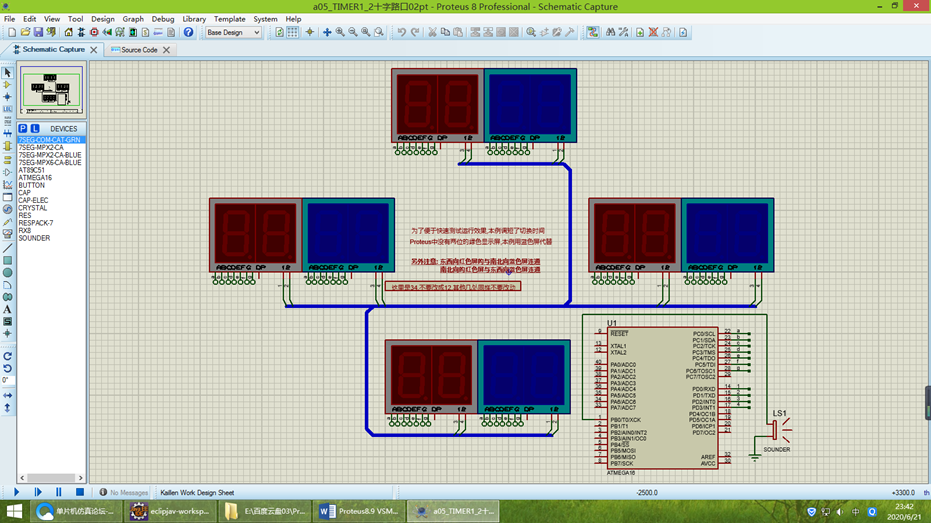Image resolution: width=931 pixels, height=524 pixels.
Task: Select the 2D Graphics Circle tool
Action: click(x=7, y=273)
